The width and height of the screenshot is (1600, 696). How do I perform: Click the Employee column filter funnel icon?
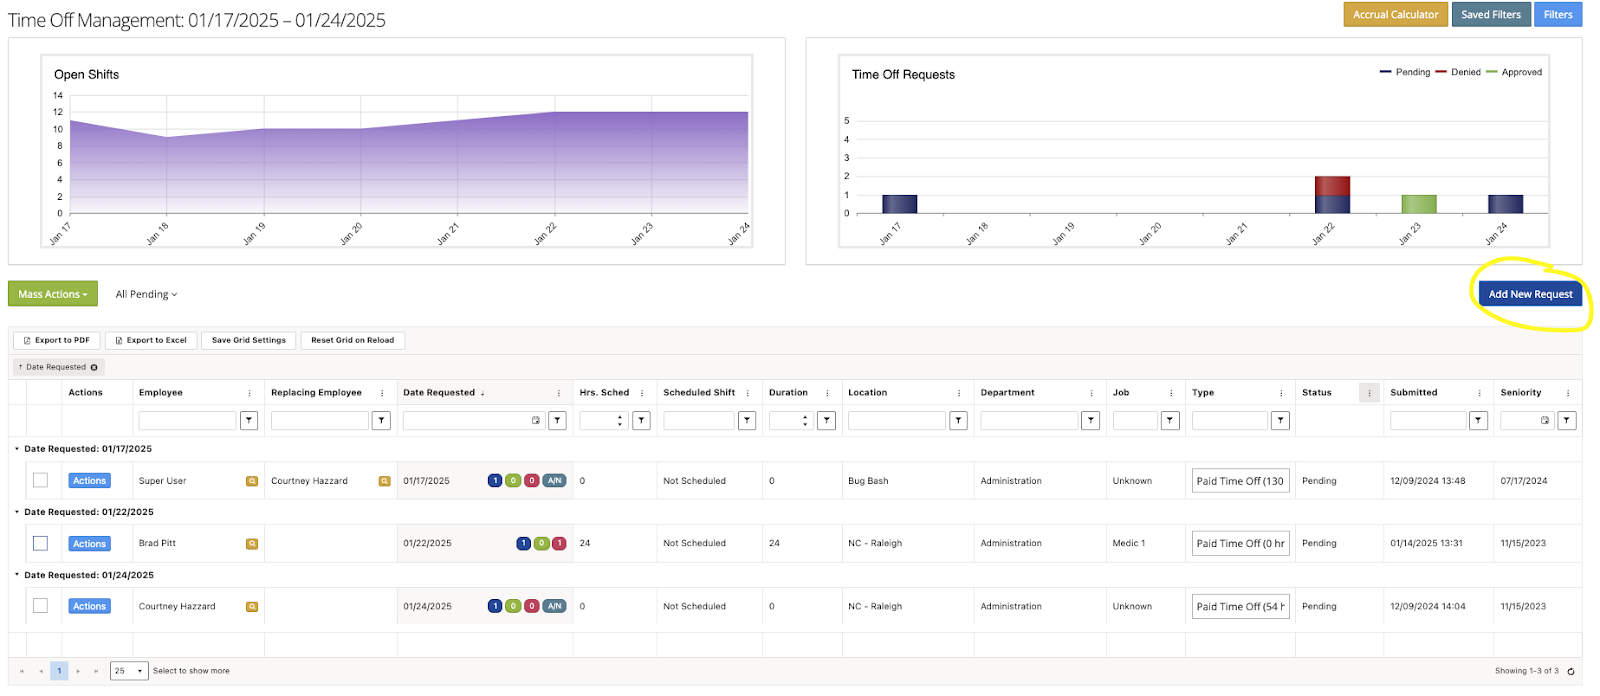pyautogui.click(x=249, y=421)
